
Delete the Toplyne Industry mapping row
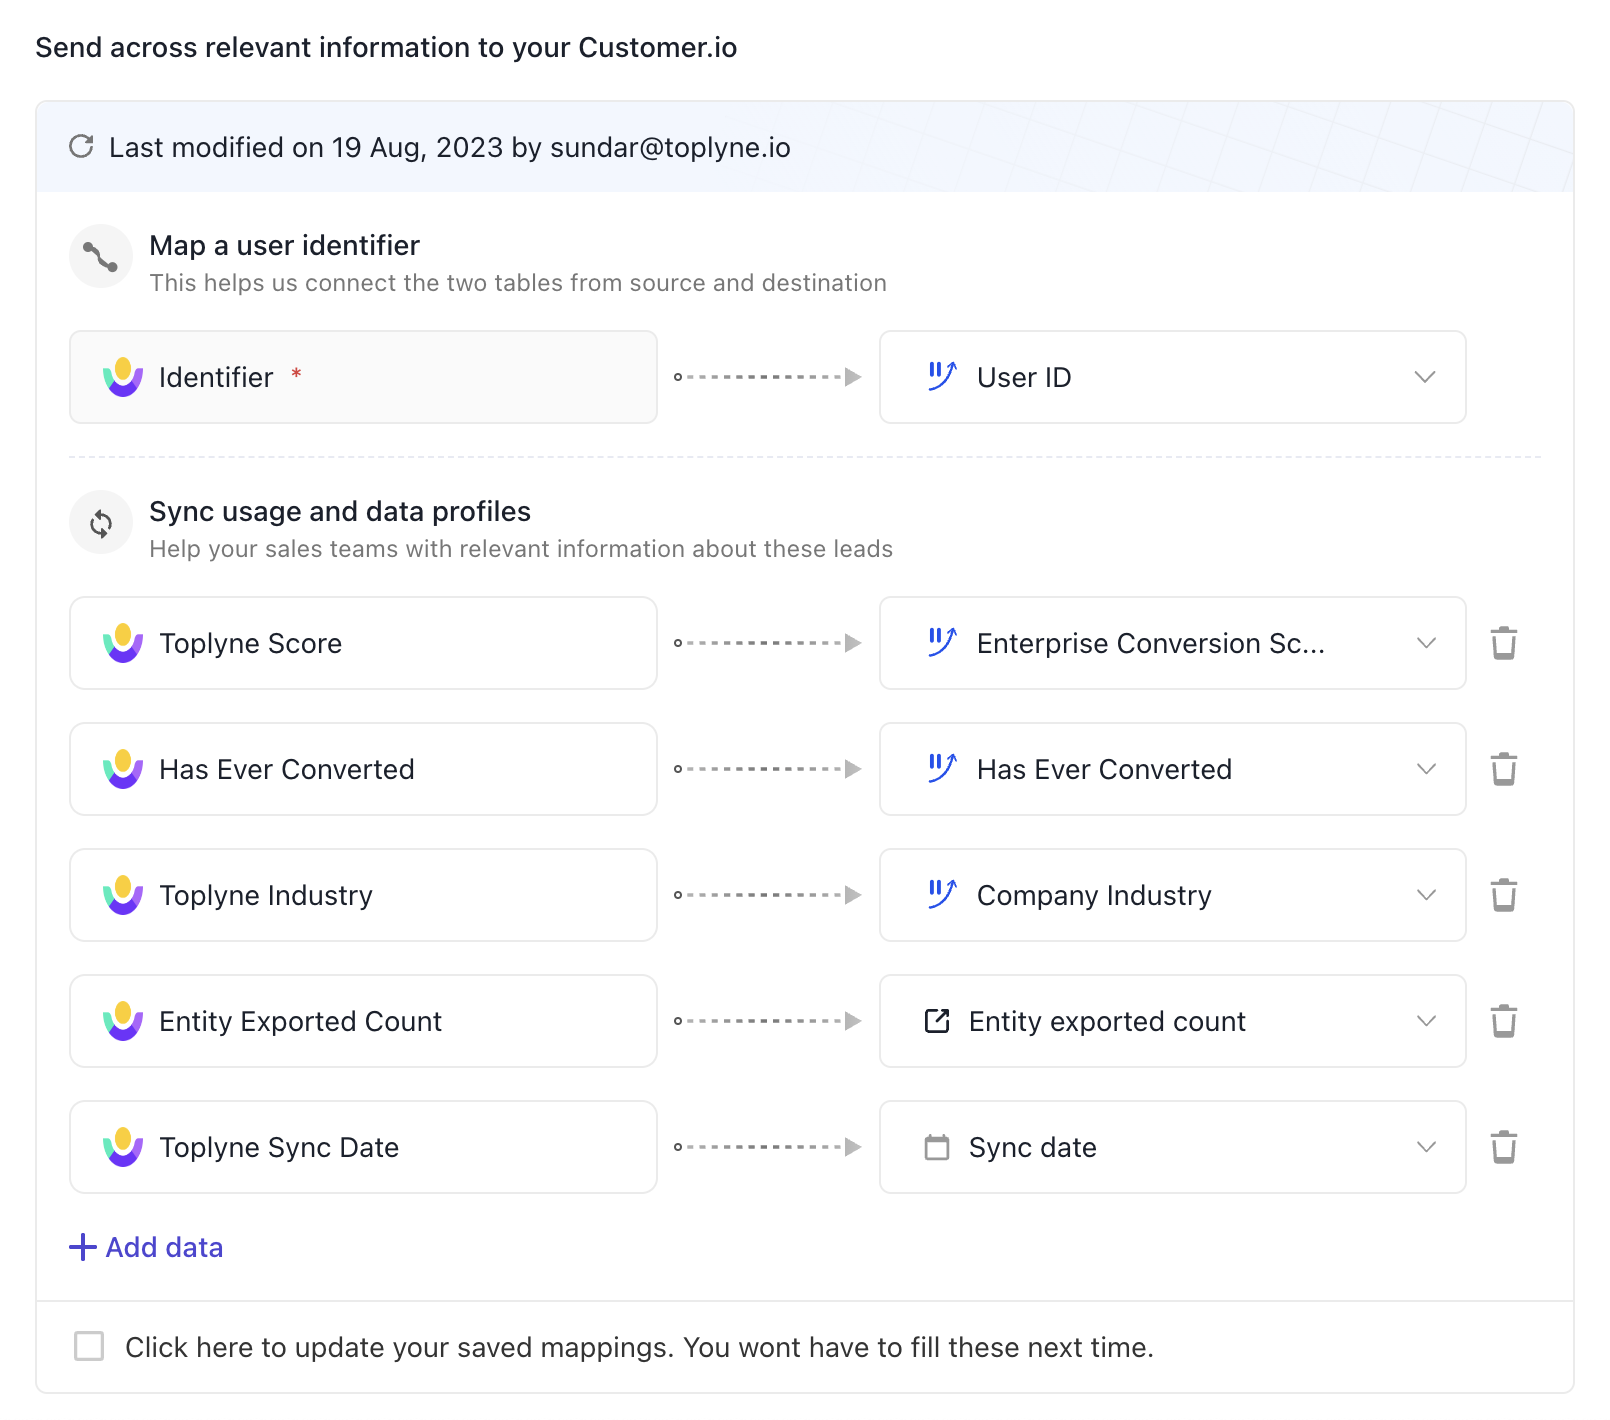1503,895
